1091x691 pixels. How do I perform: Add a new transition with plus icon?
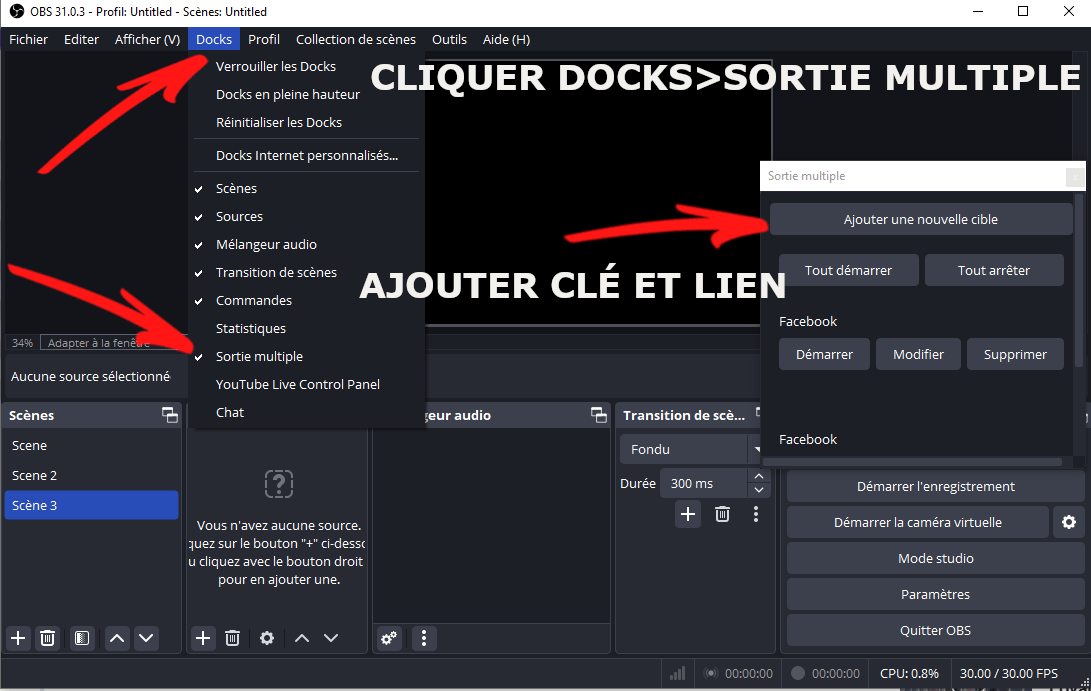point(688,514)
